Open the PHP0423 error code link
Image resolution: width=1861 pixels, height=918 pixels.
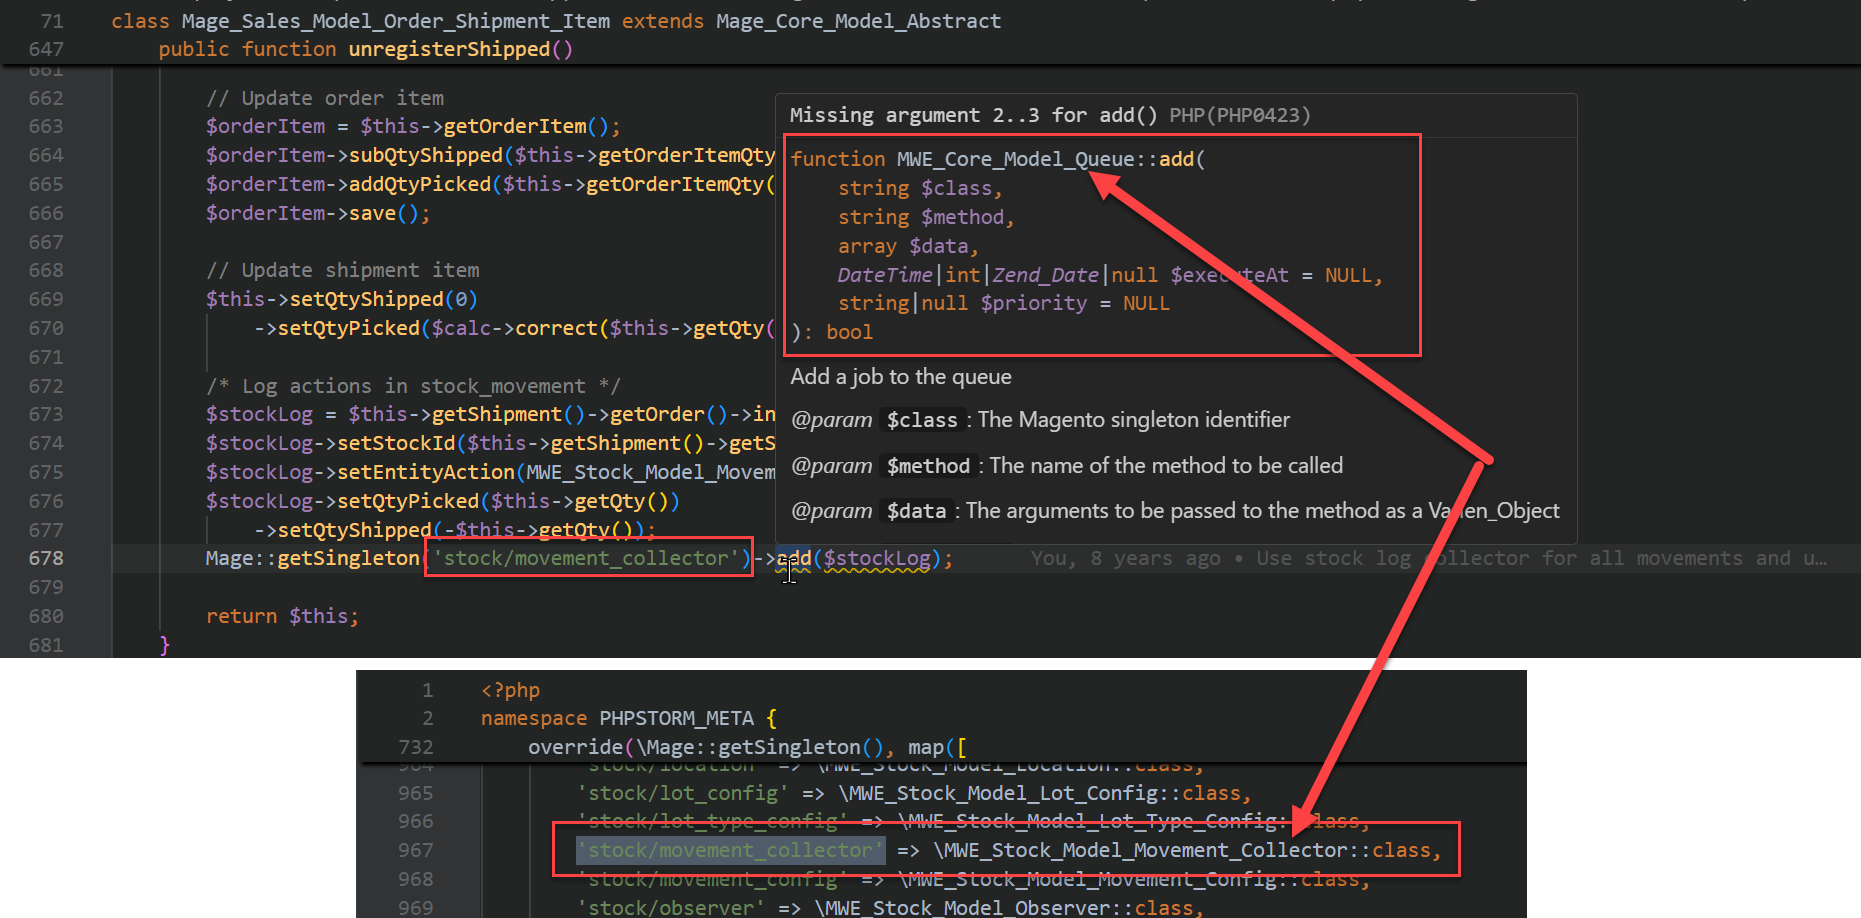coord(1240,115)
